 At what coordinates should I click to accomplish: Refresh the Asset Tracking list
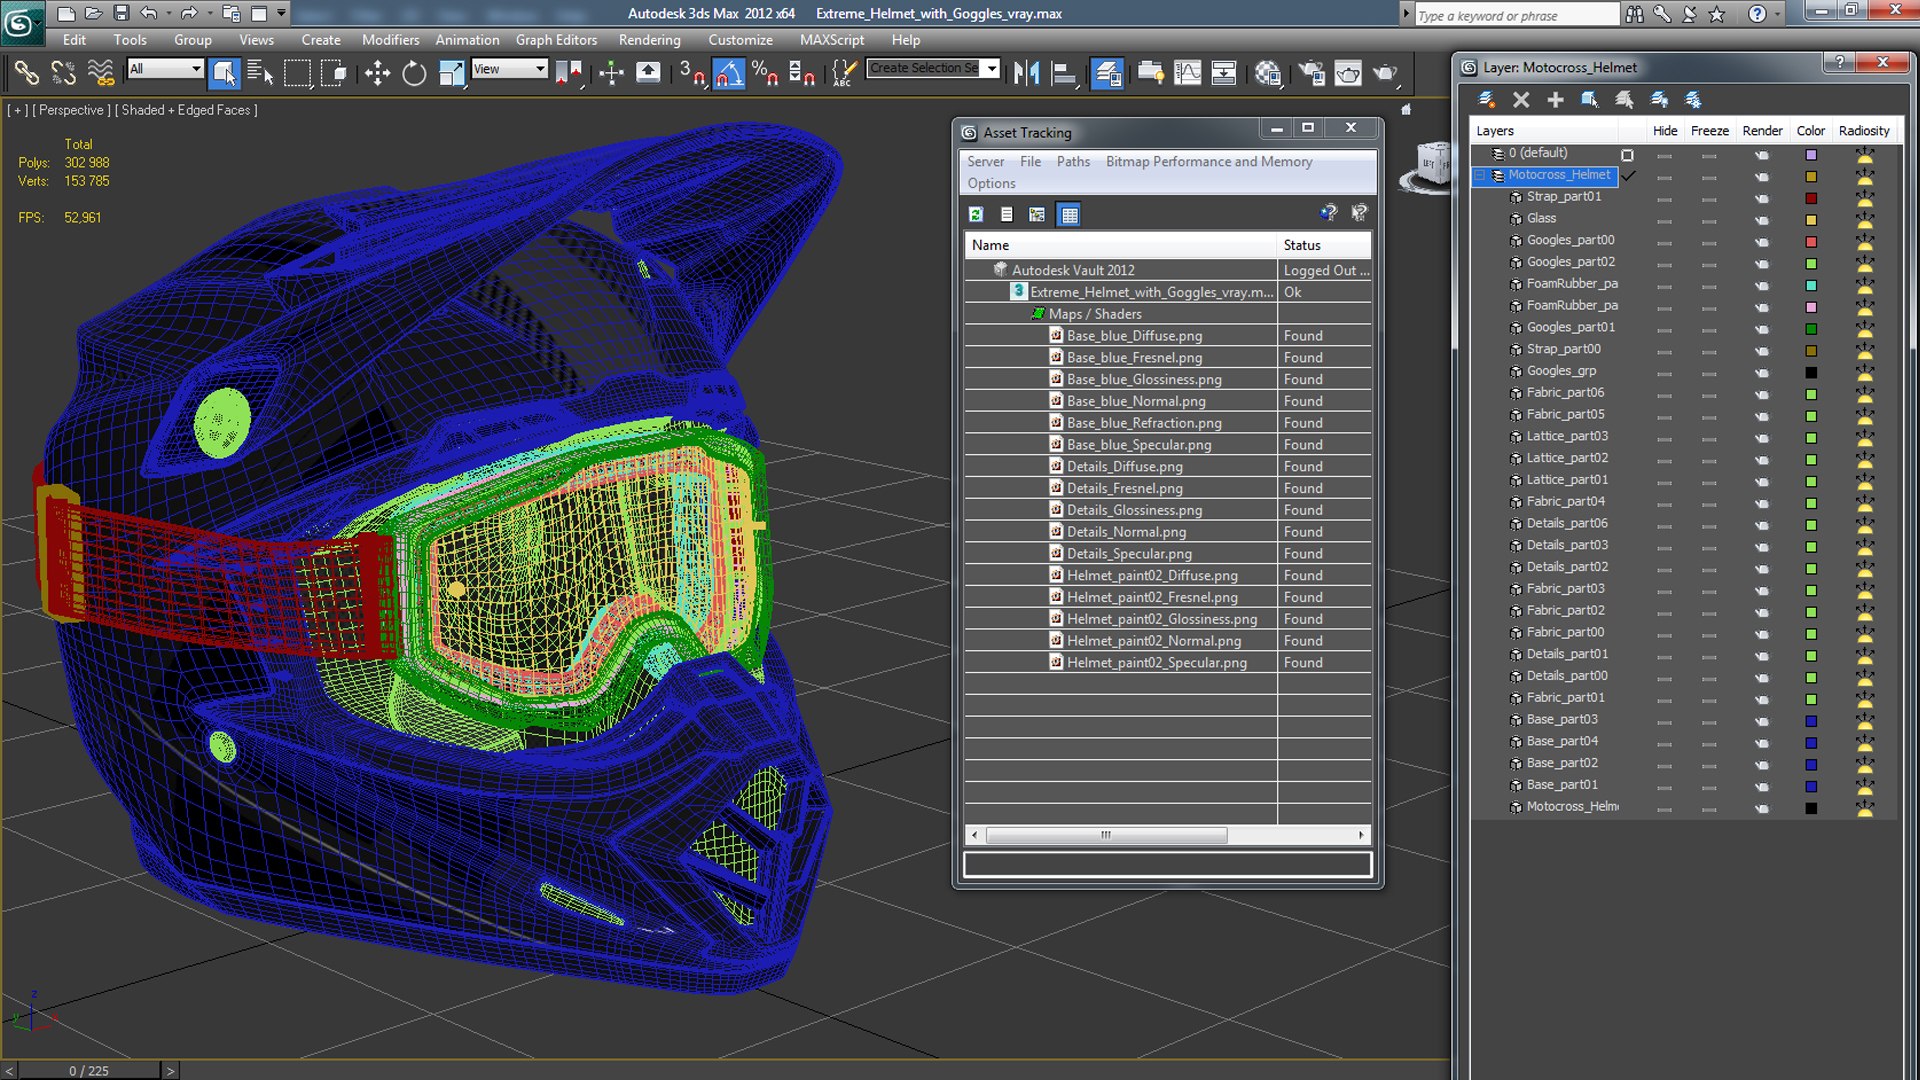(x=976, y=214)
